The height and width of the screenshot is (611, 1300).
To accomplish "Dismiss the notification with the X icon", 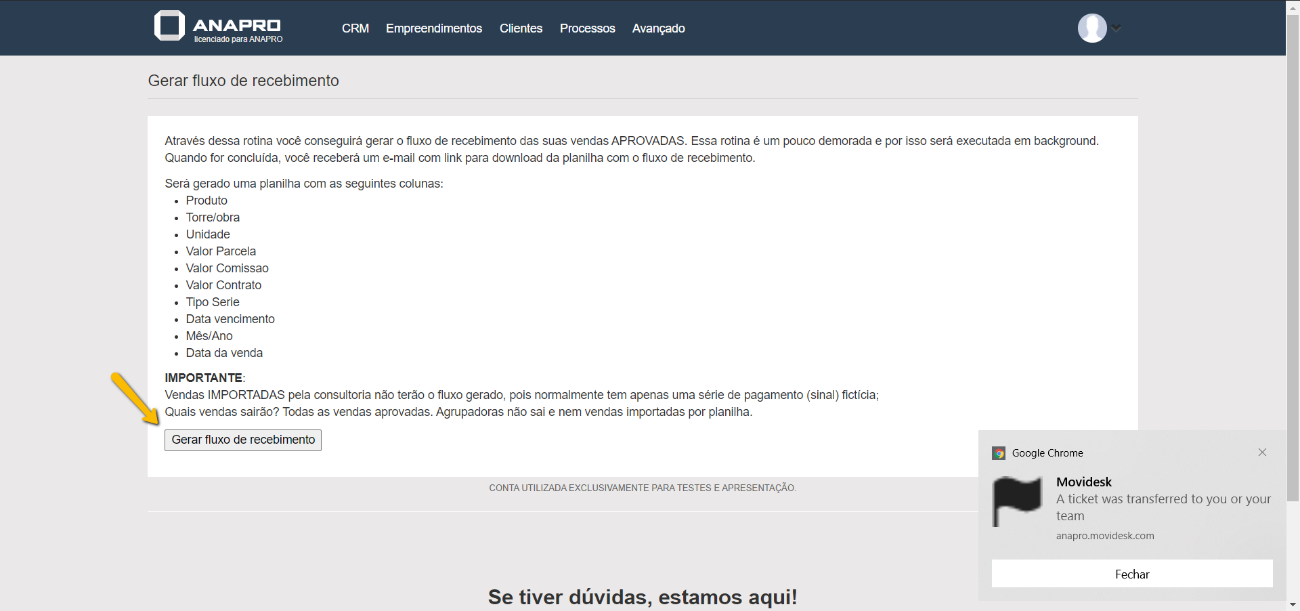I will tap(1262, 452).
